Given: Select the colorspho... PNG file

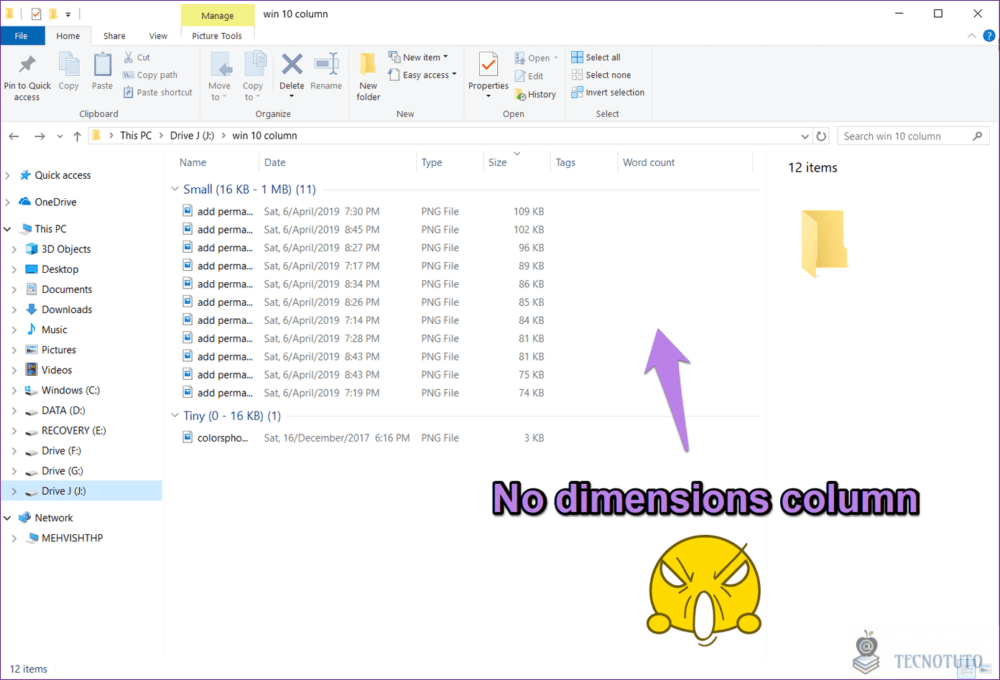Looking at the screenshot, I should 364,438.
